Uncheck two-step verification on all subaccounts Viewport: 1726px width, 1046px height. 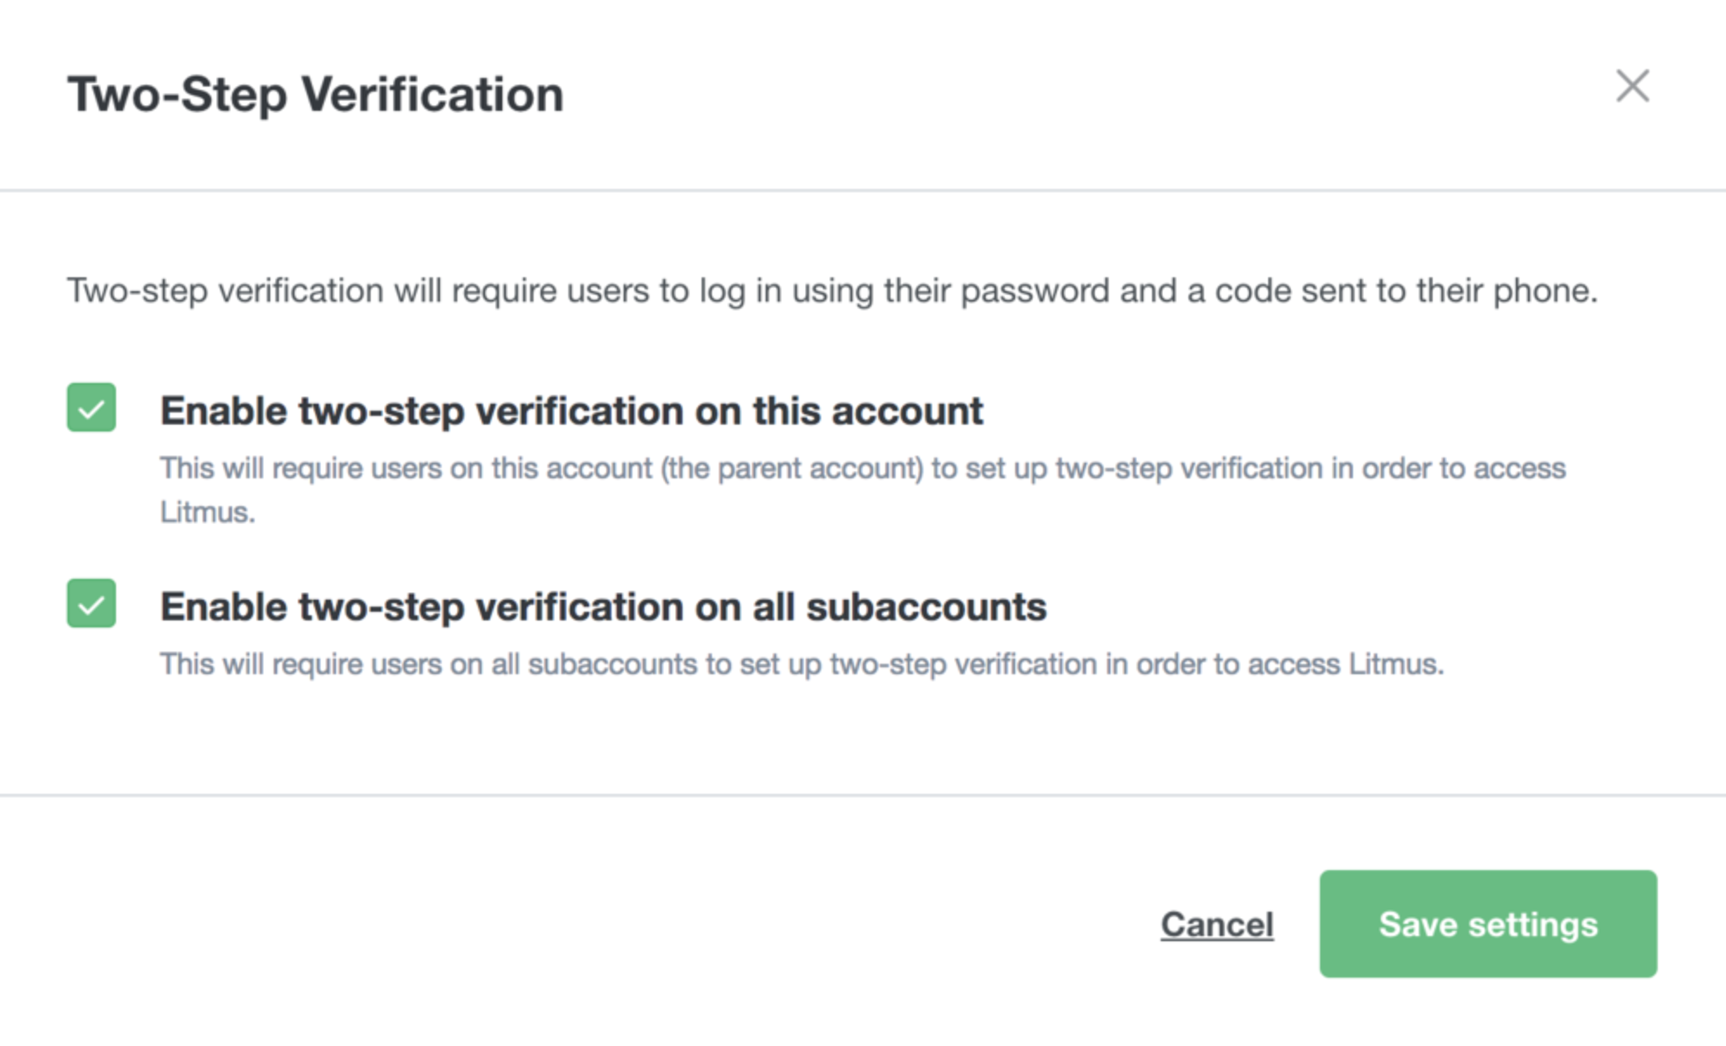point(91,604)
